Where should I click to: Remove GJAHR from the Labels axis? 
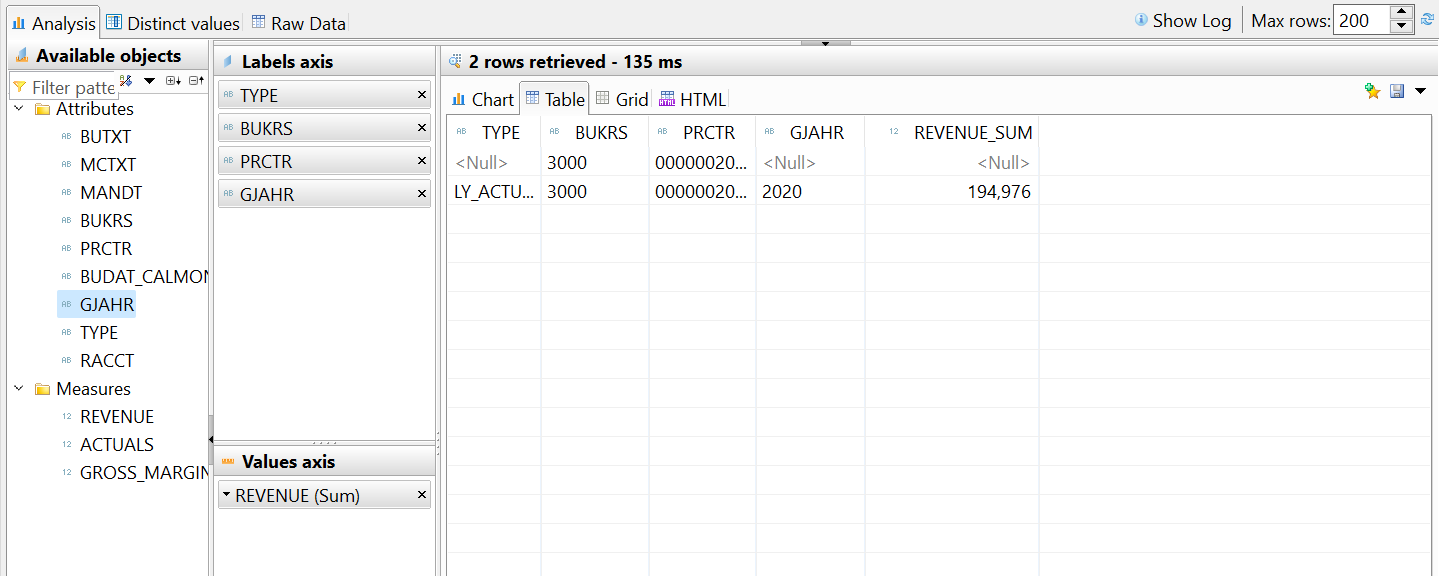(x=421, y=193)
